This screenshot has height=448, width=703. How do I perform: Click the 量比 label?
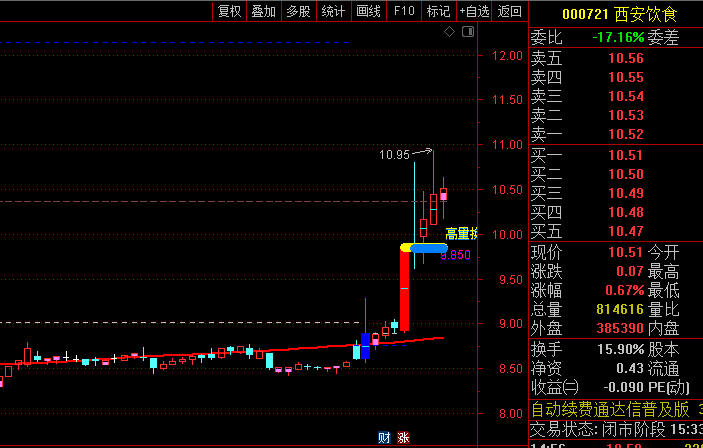pos(663,309)
